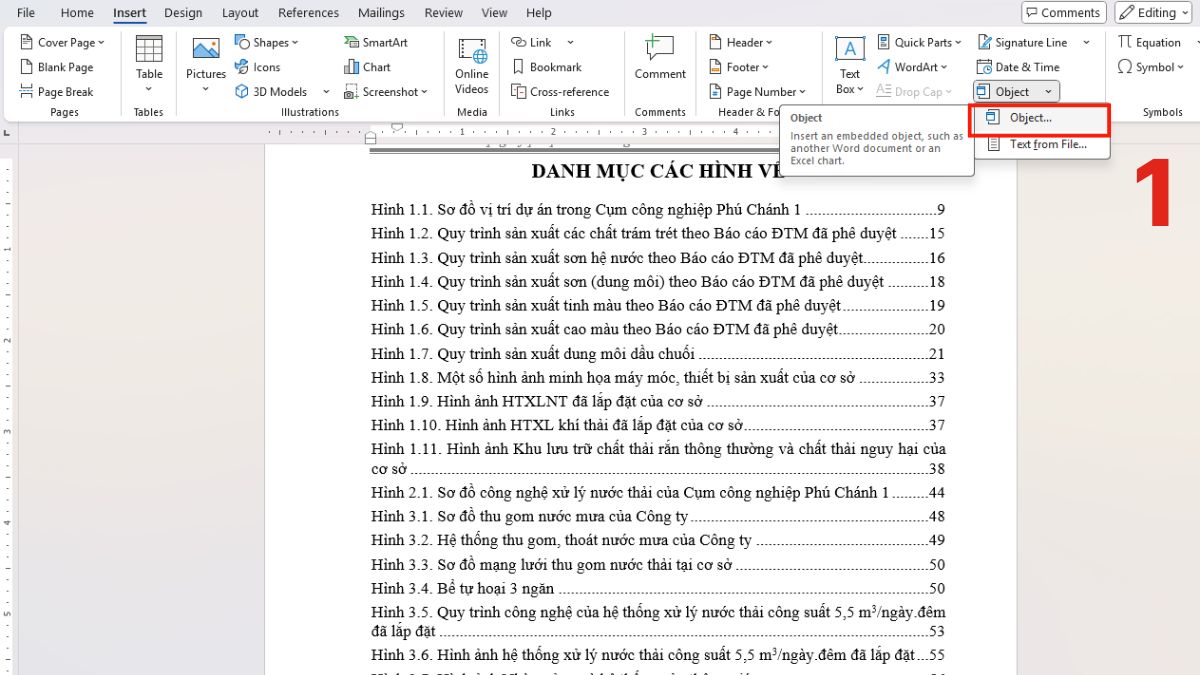
Task: Click the Pictures button
Action: click(206, 65)
